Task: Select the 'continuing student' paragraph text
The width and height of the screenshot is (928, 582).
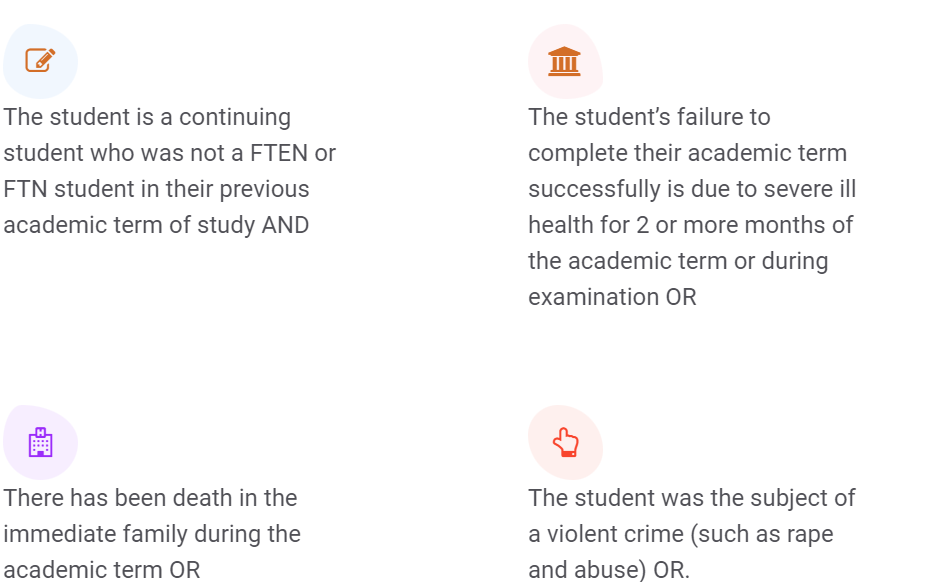Action: (x=170, y=171)
